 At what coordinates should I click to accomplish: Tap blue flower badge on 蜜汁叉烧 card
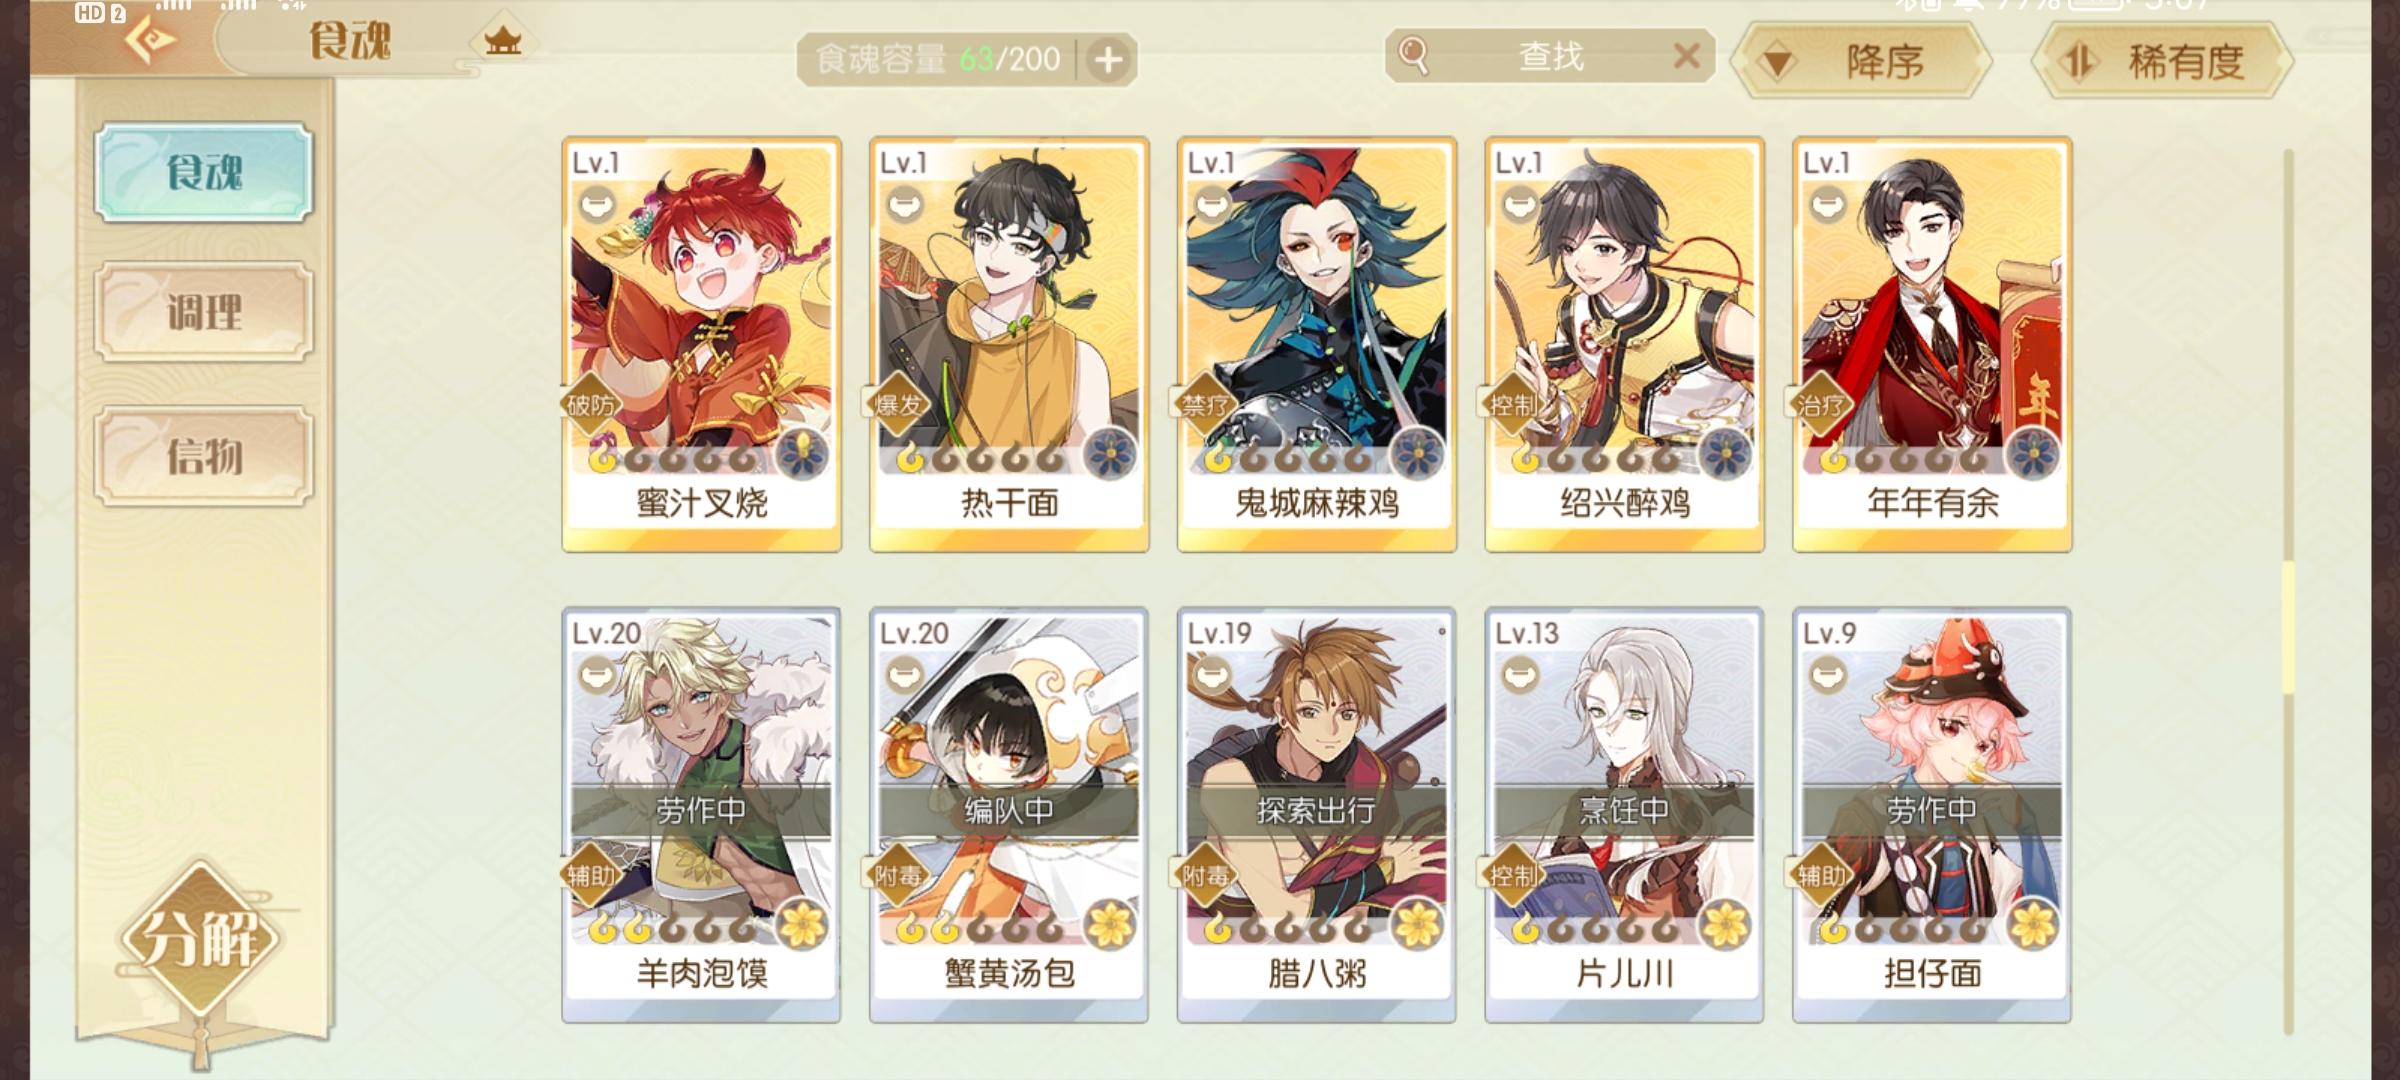pyautogui.click(x=802, y=455)
